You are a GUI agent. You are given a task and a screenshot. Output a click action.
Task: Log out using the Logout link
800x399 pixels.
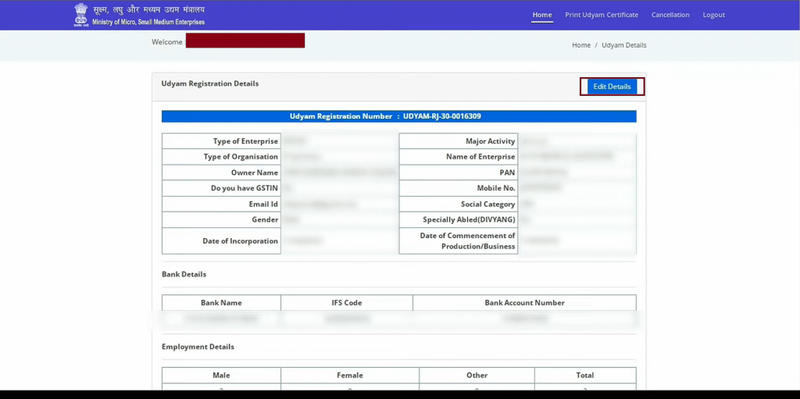(714, 15)
